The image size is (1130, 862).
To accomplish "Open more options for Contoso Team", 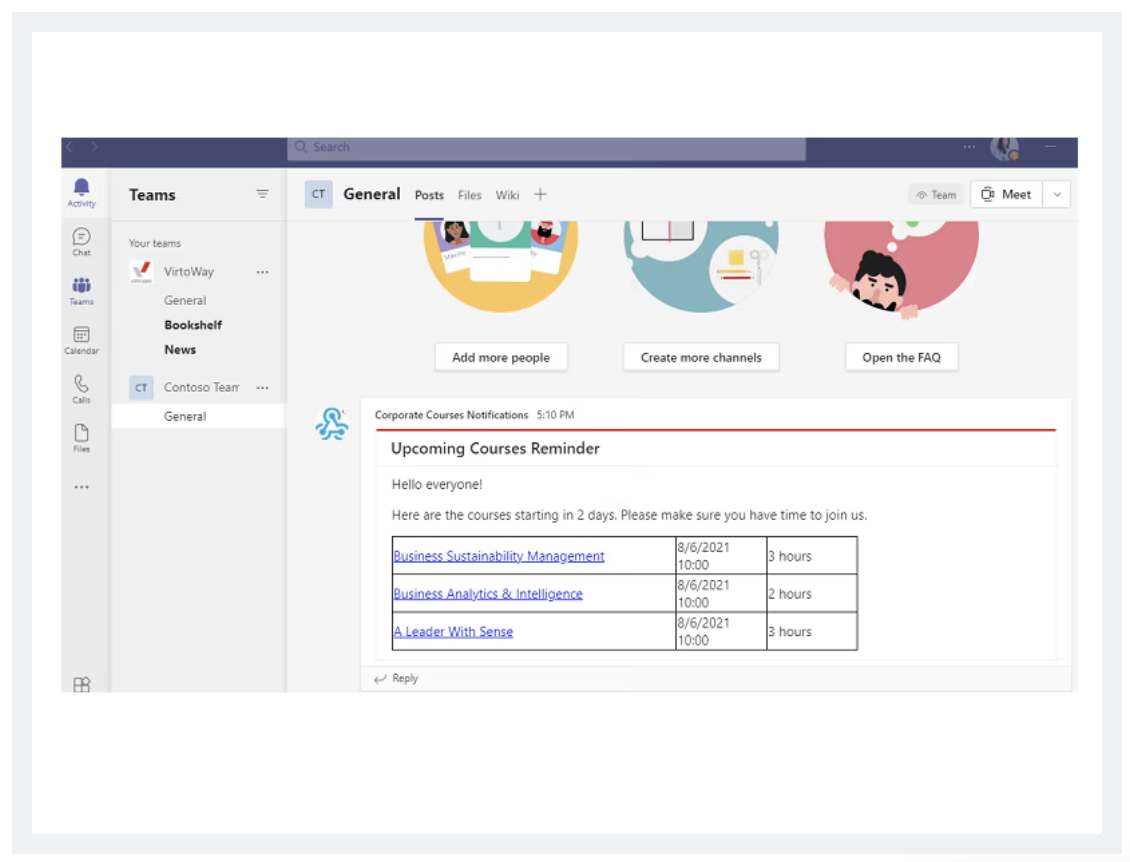I will (262, 388).
